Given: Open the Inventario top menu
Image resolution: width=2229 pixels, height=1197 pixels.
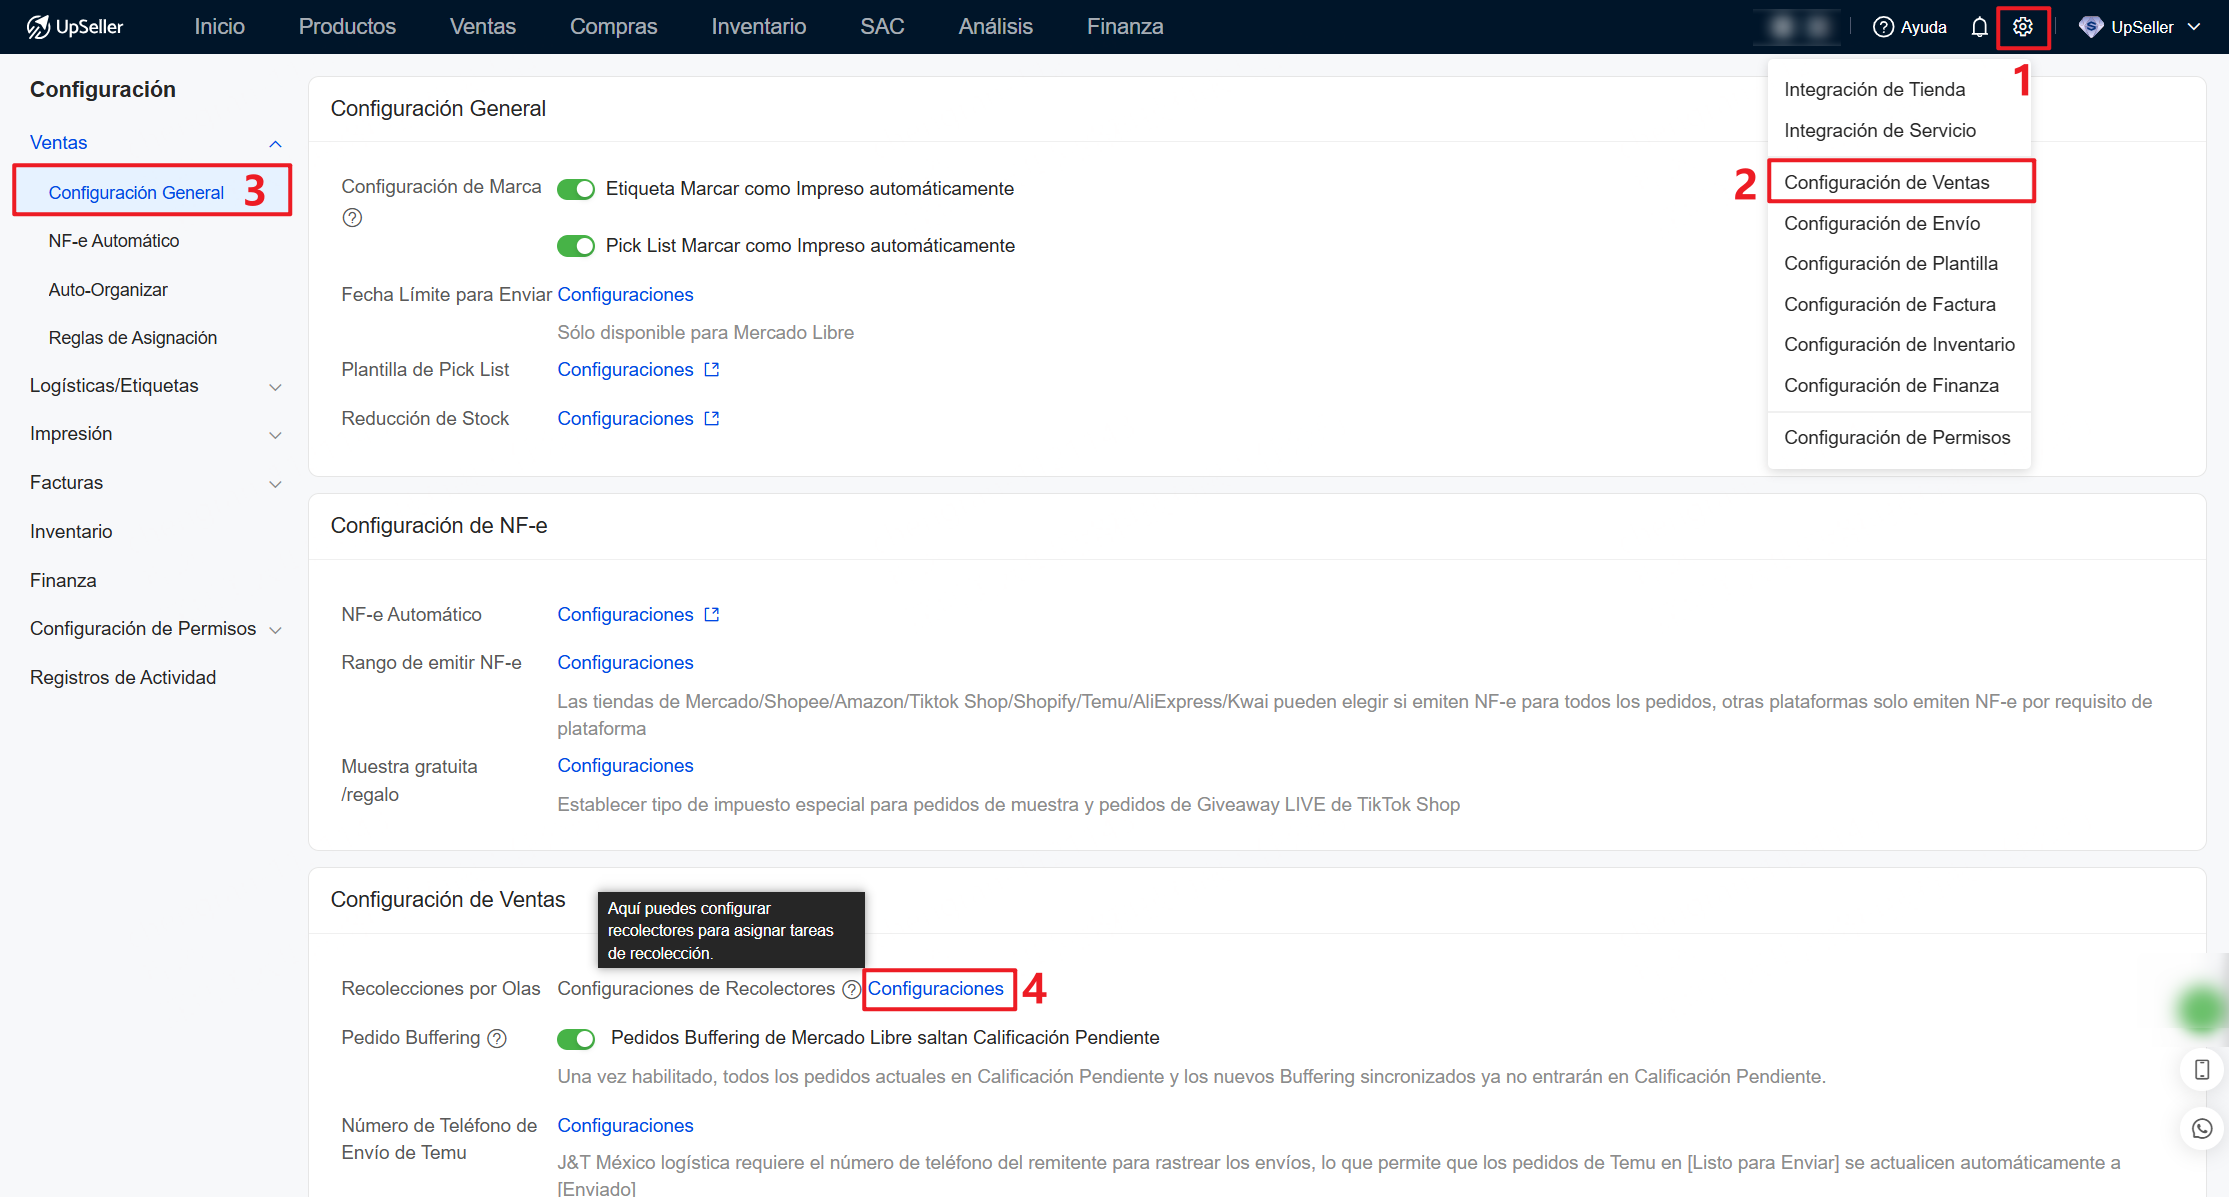Looking at the screenshot, I should [x=758, y=27].
